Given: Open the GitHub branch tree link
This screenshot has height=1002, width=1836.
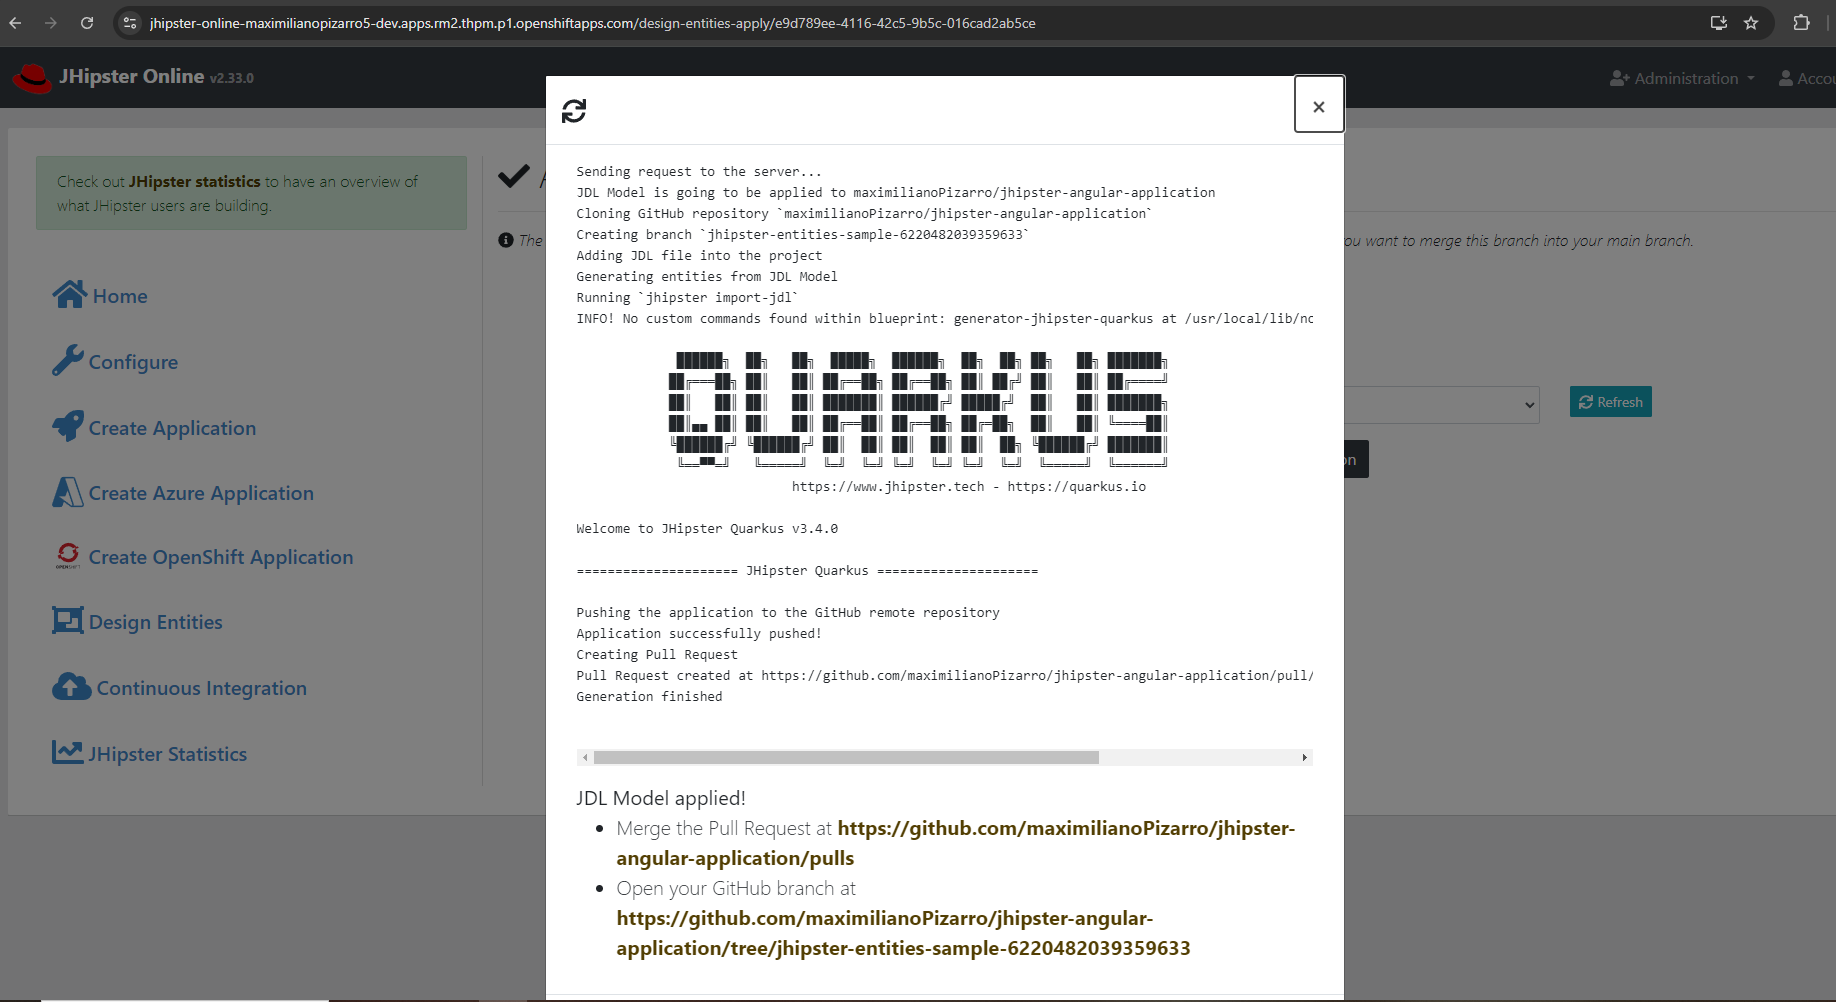Looking at the screenshot, I should coord(903,933).
